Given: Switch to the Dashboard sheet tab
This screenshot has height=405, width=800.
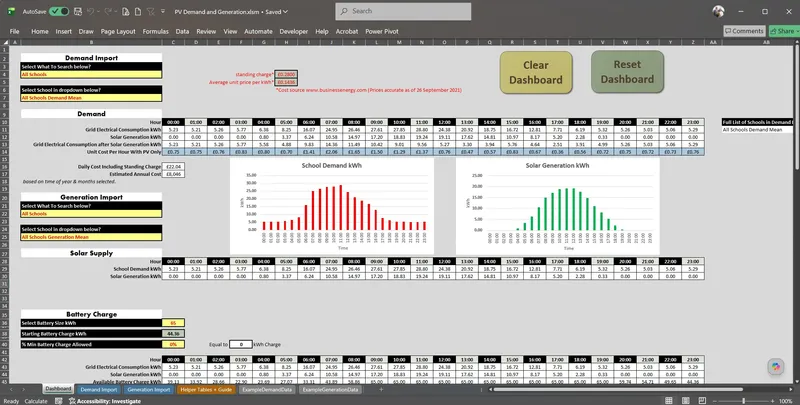Looking at the screenshot, I should pyautogui.click(x=58, y=389).
